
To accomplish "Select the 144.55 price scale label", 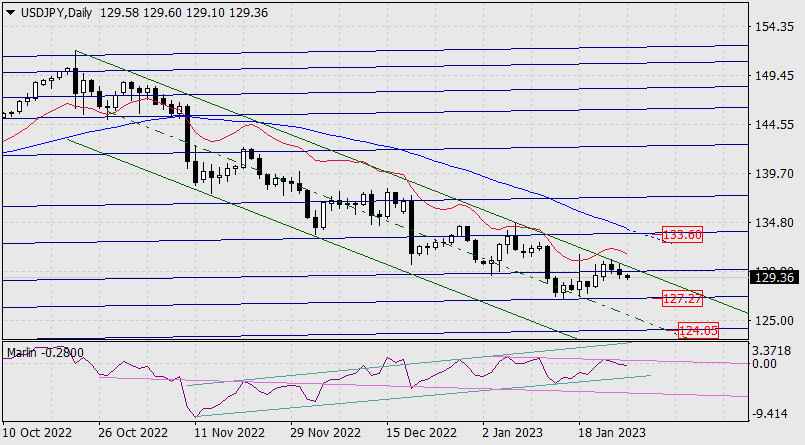I will tap(776, 125).
